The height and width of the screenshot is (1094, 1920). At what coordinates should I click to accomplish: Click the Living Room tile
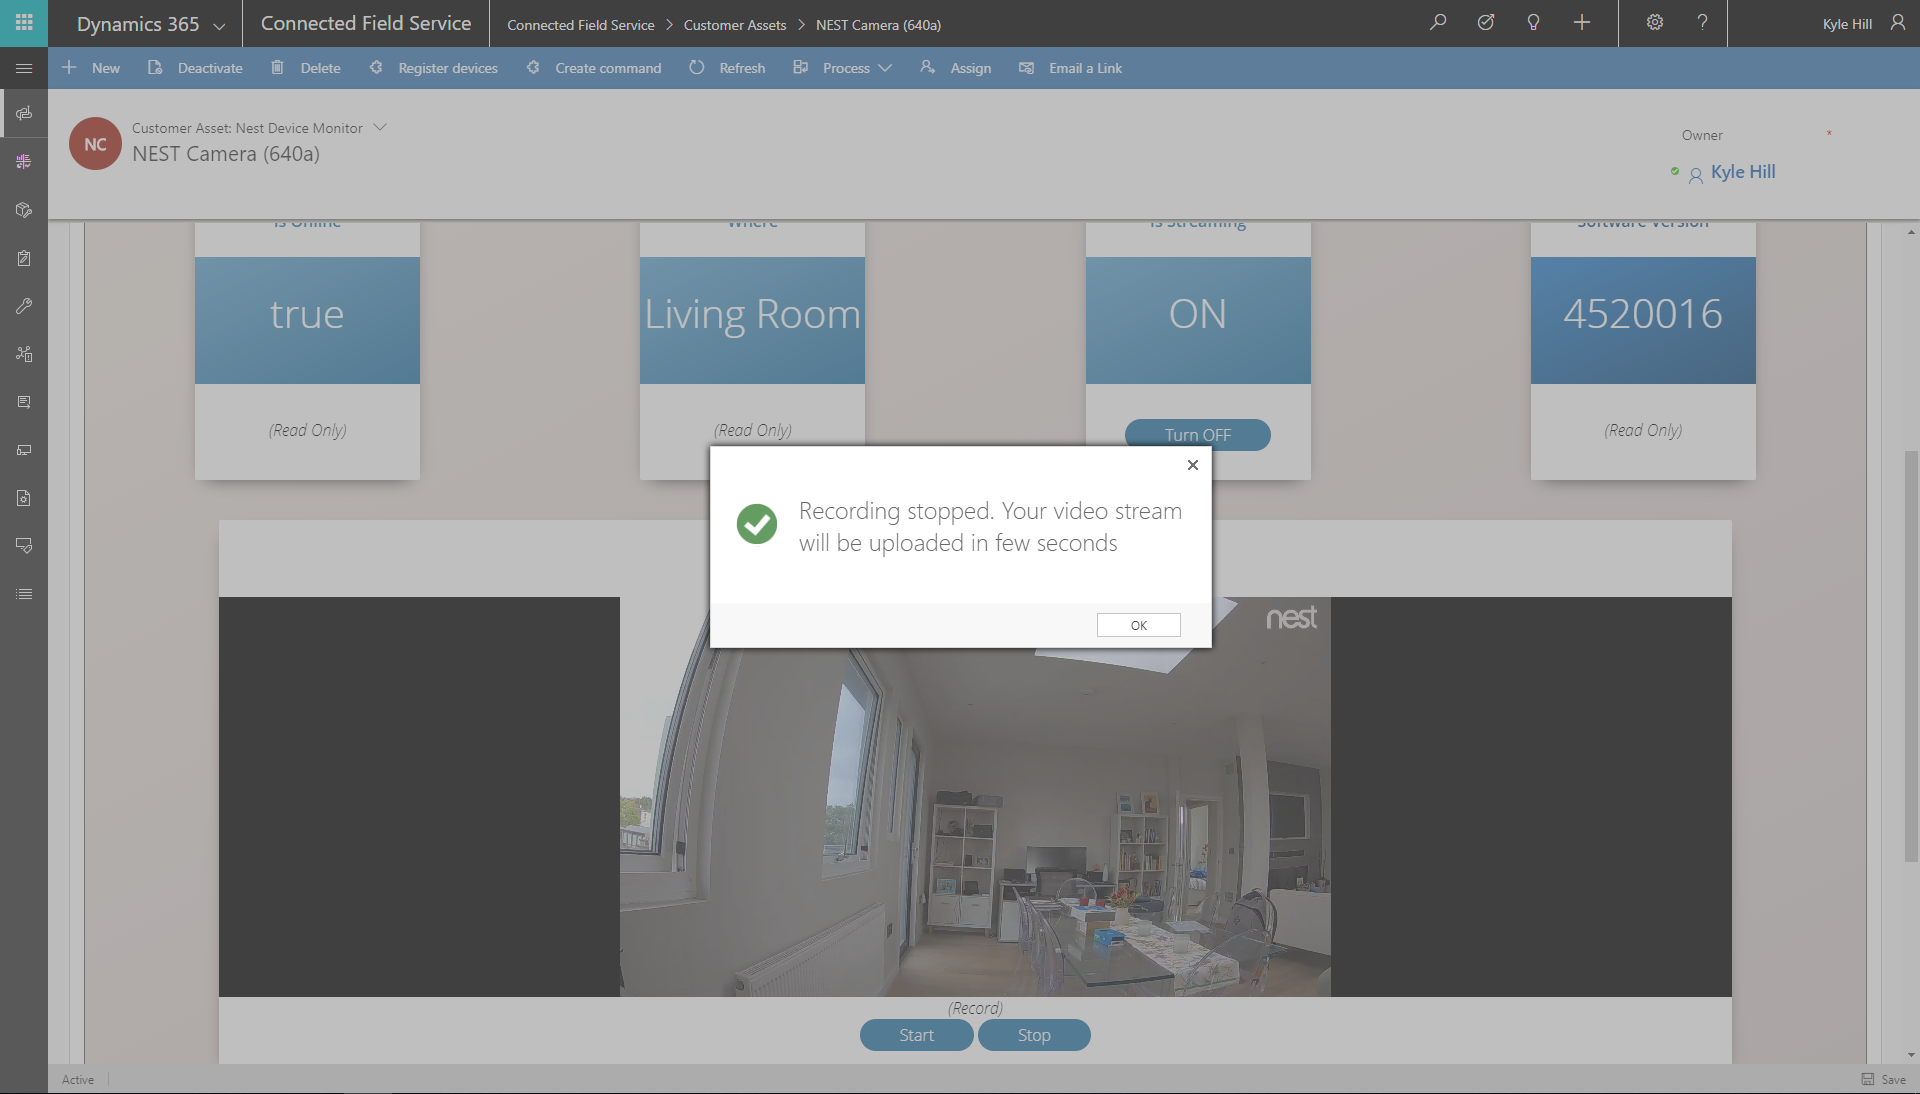pyautogui.click(x=752, y=320)
